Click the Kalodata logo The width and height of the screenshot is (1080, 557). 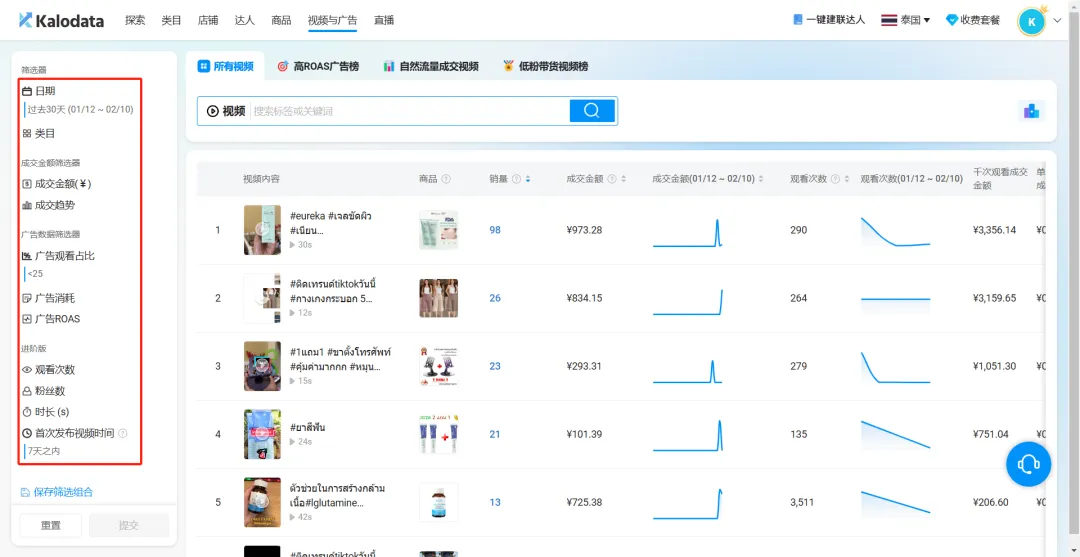click(61, 21)
